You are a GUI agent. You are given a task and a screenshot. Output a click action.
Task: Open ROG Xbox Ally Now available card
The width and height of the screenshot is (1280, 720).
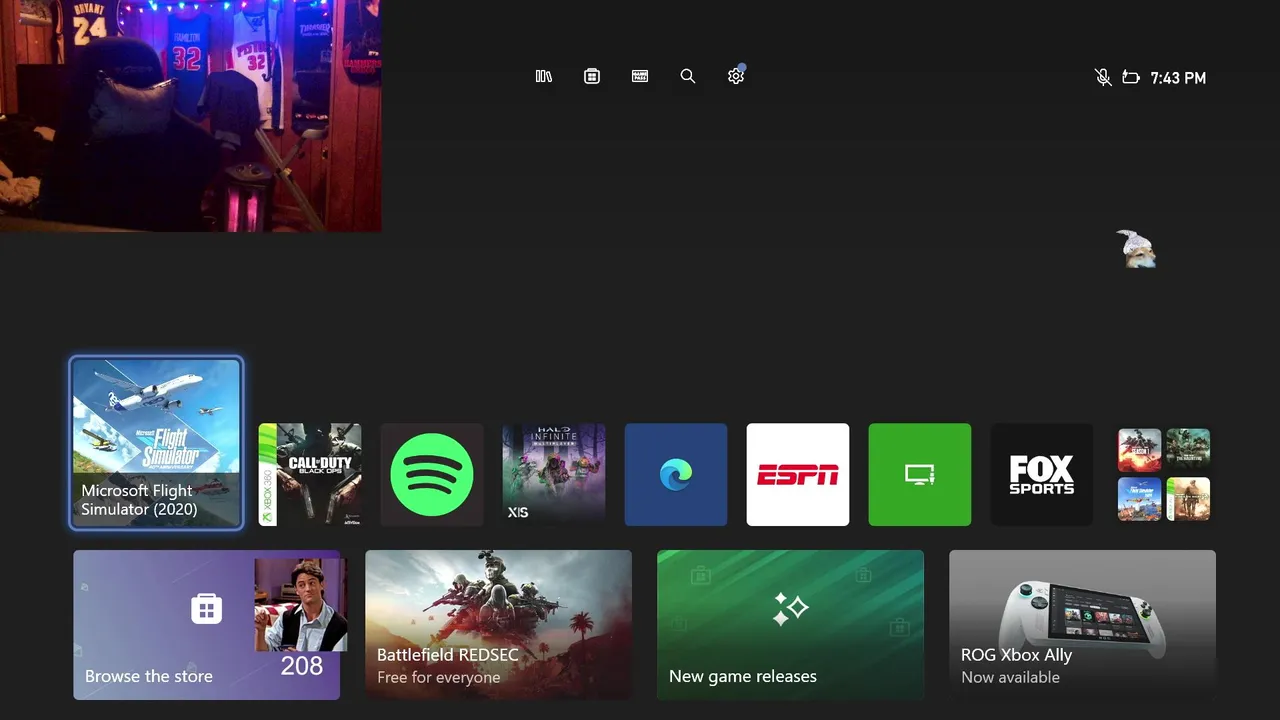(1083, 625)
